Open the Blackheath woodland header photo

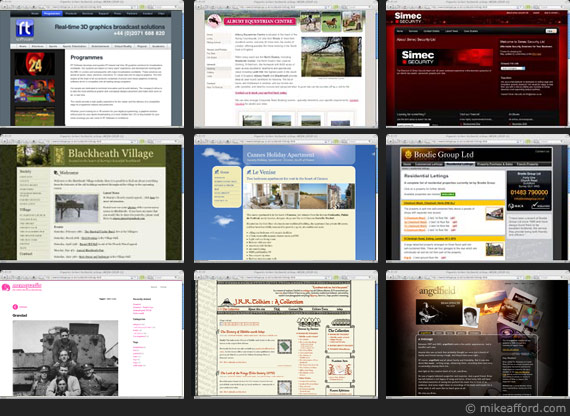coord(33,156)
